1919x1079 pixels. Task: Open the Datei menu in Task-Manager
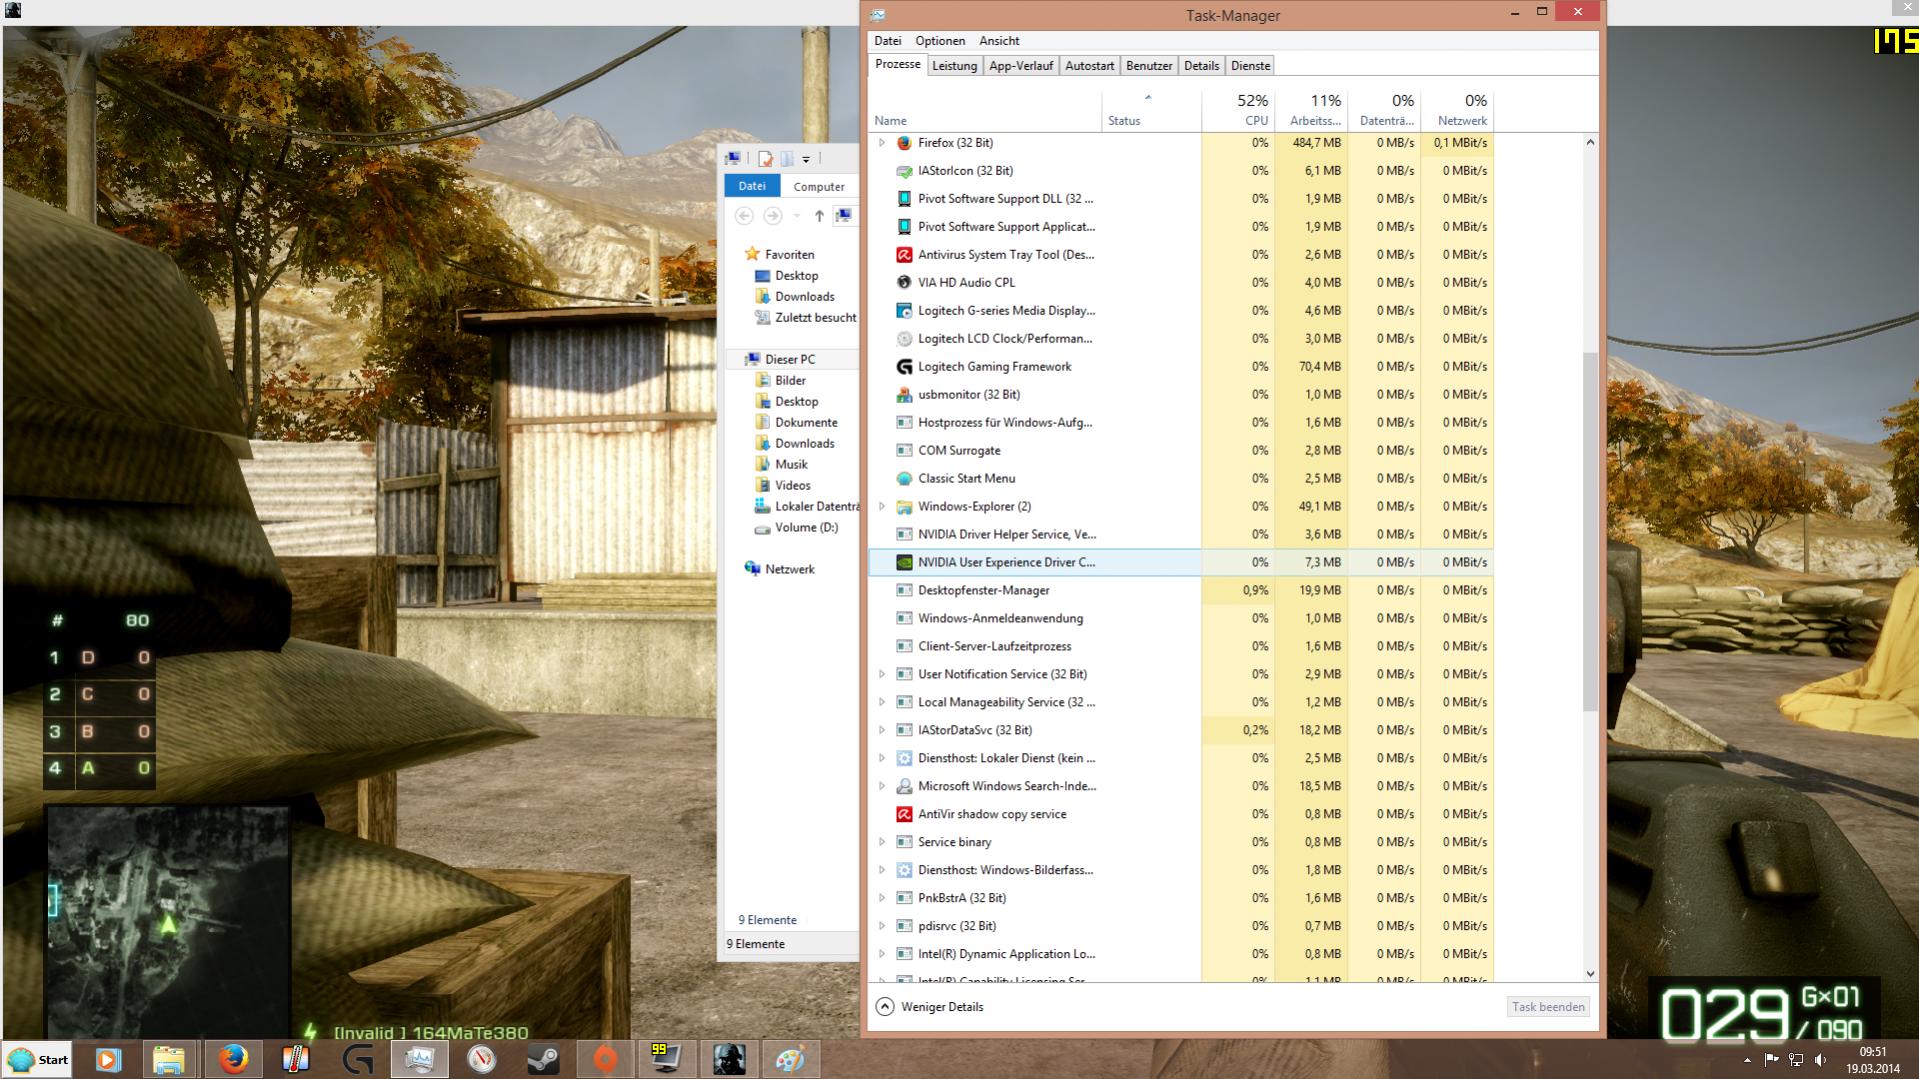(x=887, y=41)
